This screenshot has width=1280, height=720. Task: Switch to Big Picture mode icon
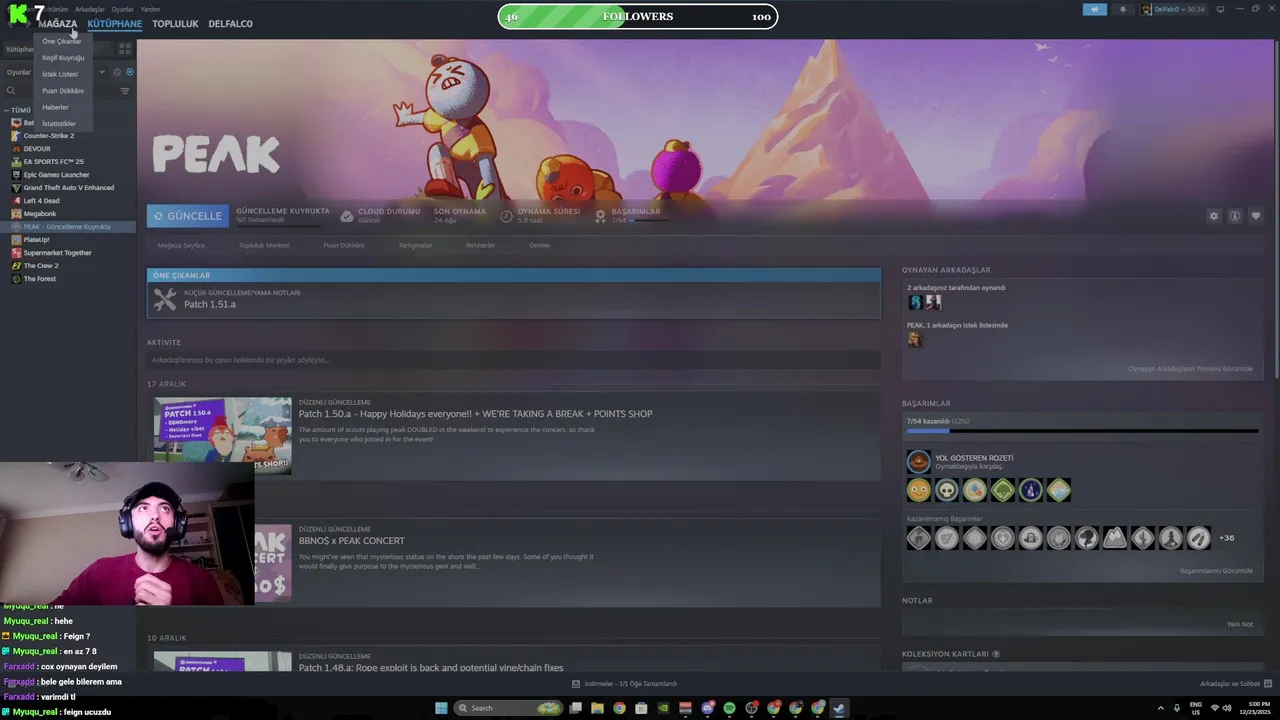(x=1220, y=9)
